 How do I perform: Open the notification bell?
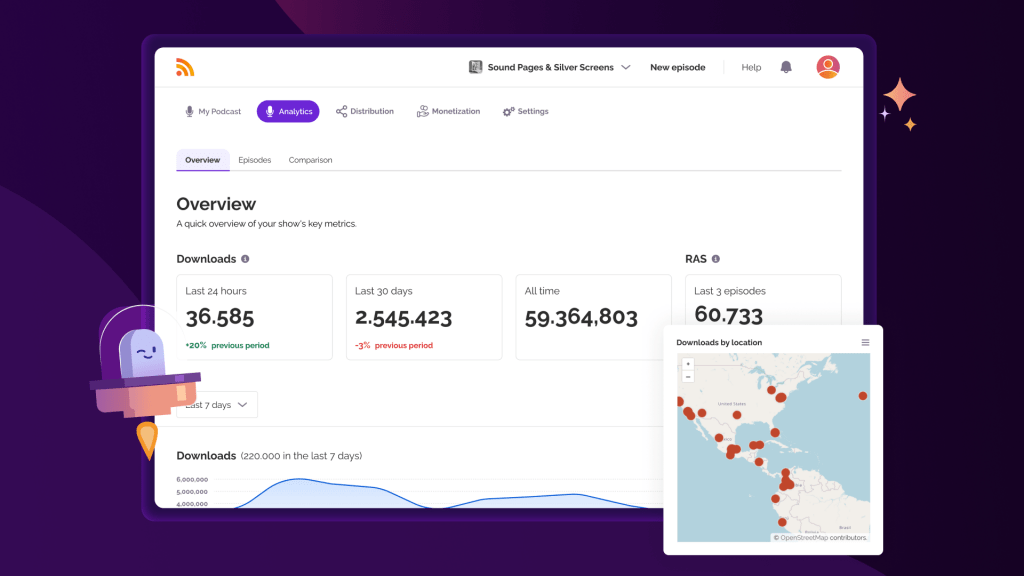click(x=785, y=66)
